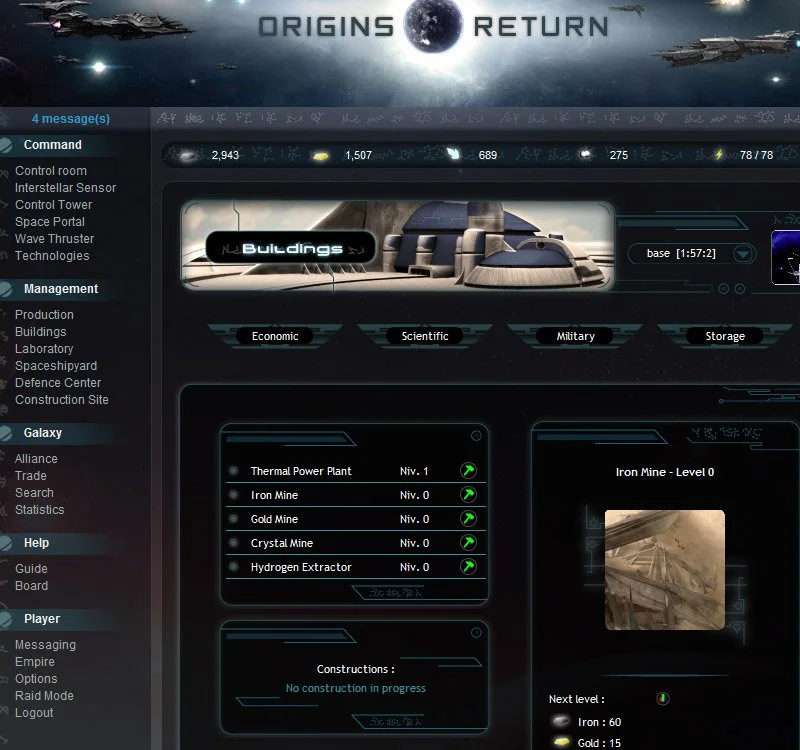Click the iron icon next to Next level

[x=559, y=722]
